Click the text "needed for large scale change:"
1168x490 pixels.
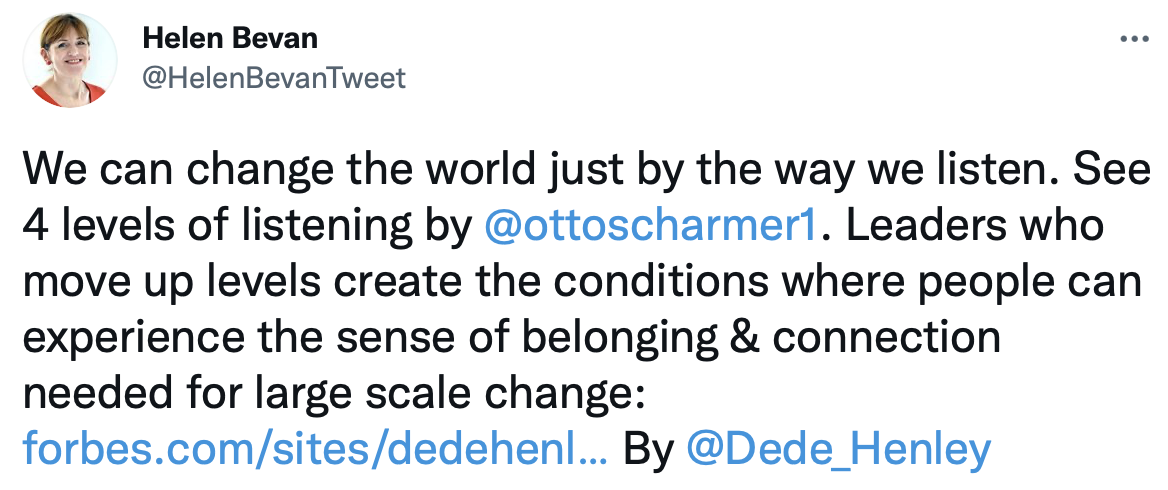coord(332,394)
